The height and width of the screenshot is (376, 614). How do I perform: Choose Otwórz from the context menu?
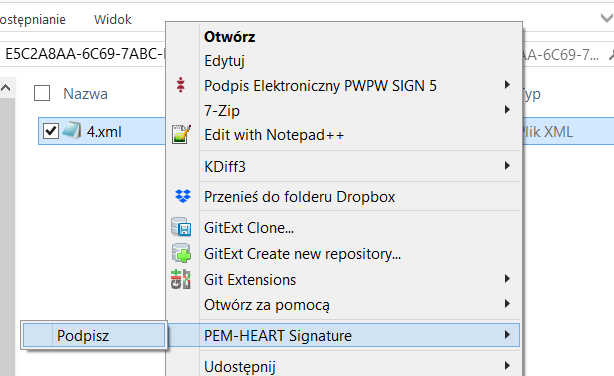click(x=229, y=37)
